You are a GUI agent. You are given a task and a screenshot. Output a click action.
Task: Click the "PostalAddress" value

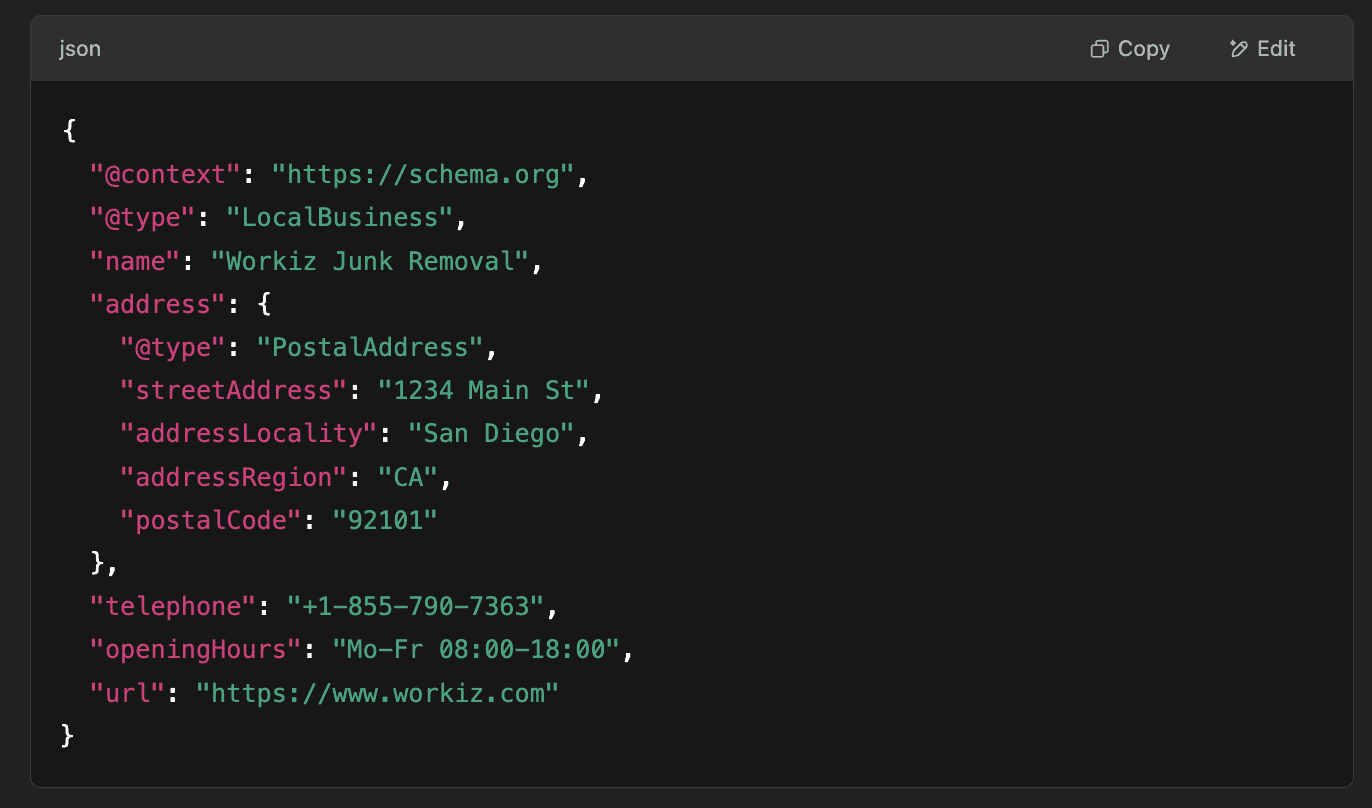369,347
